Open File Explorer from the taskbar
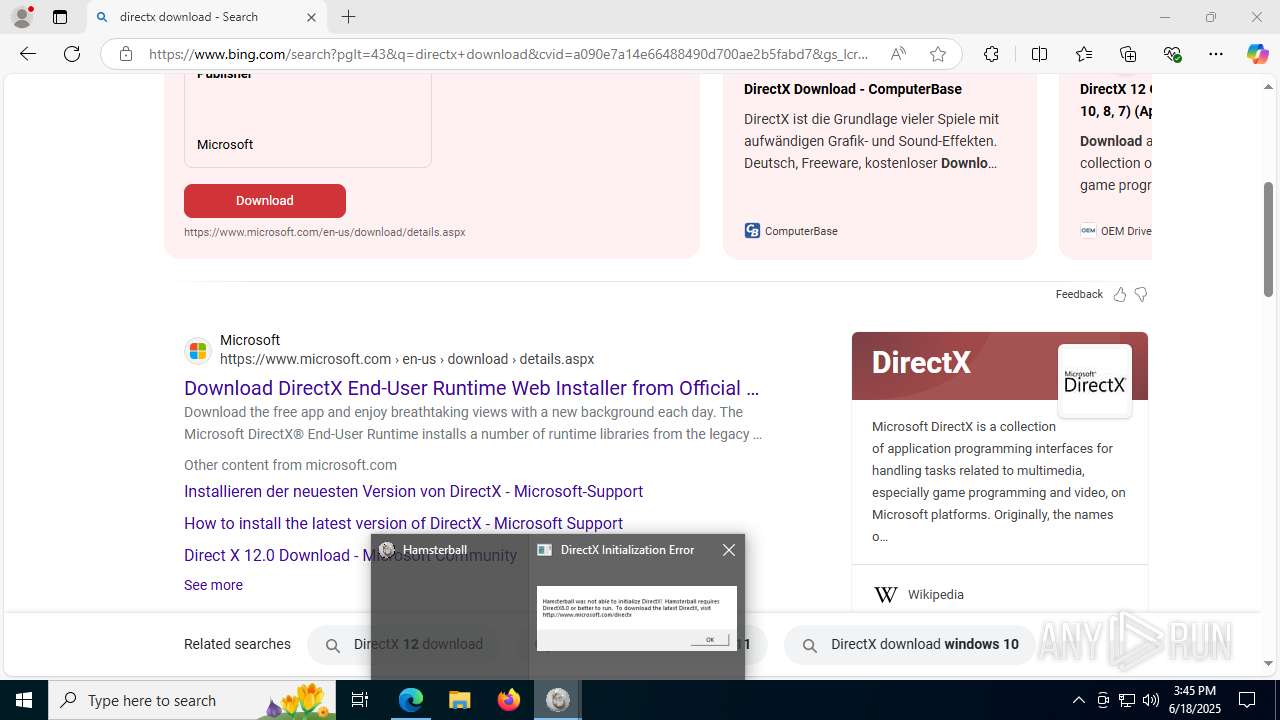The height and width of the screenshot is (720, 1280). pyautogui.click(x=460, y=700)
